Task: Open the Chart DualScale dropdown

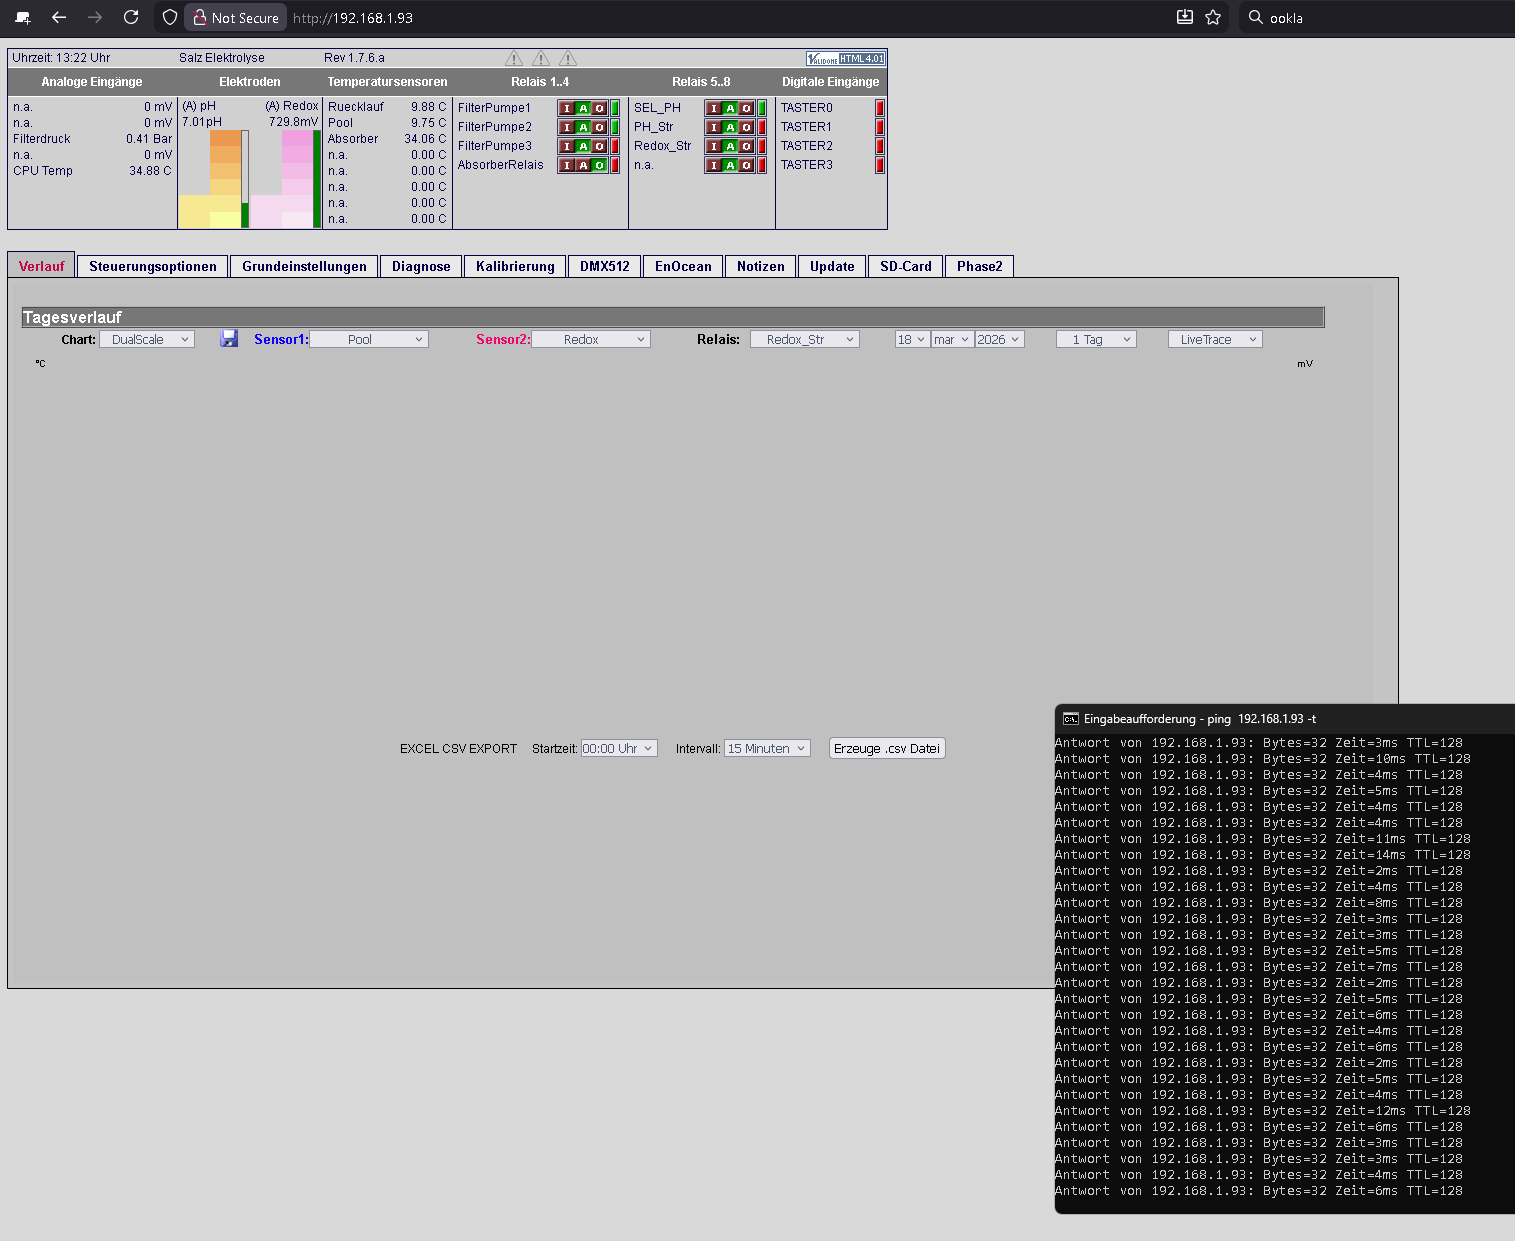Action: 147,340
